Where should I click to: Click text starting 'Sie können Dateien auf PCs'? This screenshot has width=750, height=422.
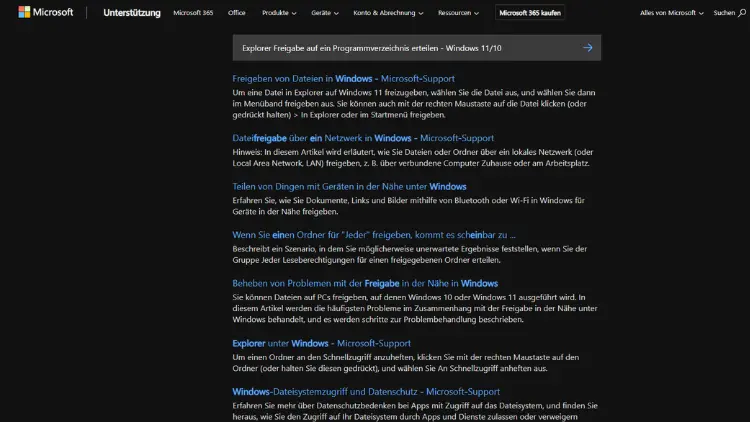point(415,308)
